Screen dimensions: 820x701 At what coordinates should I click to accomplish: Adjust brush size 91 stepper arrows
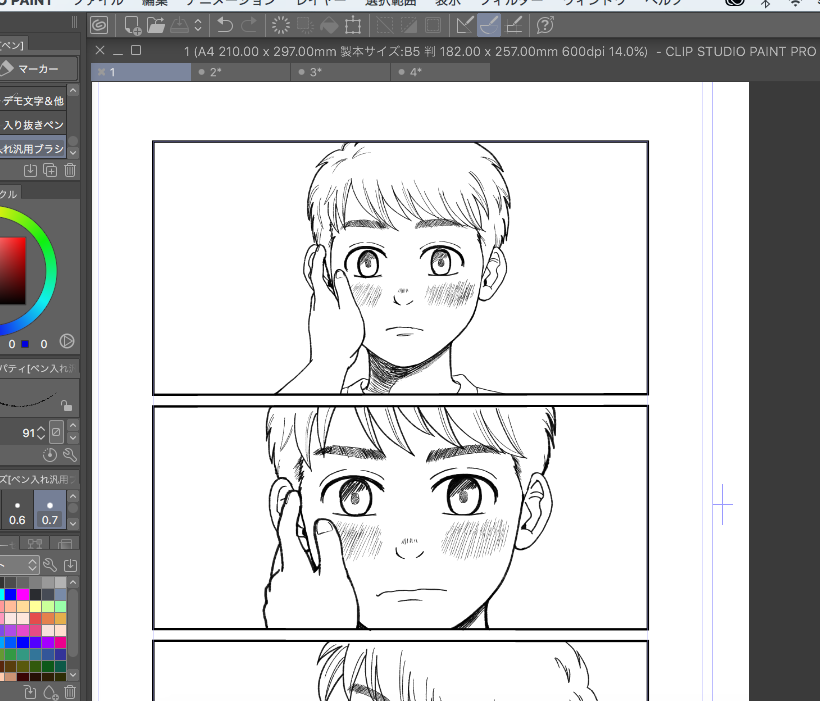point(41,433)
